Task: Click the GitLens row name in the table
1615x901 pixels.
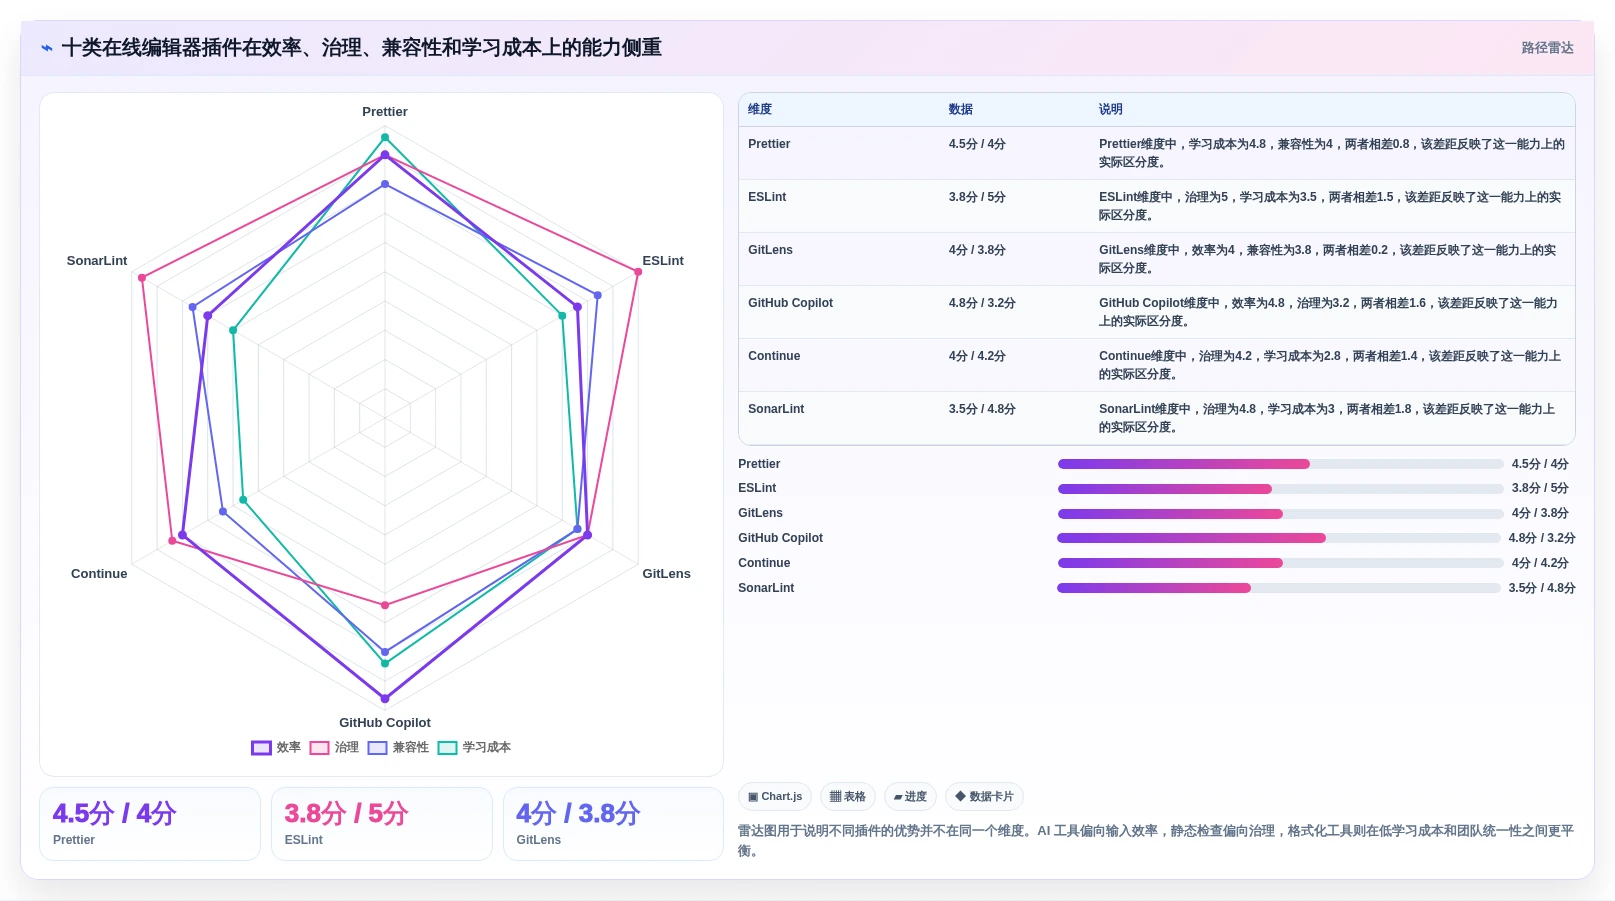Action: (770, 250)
